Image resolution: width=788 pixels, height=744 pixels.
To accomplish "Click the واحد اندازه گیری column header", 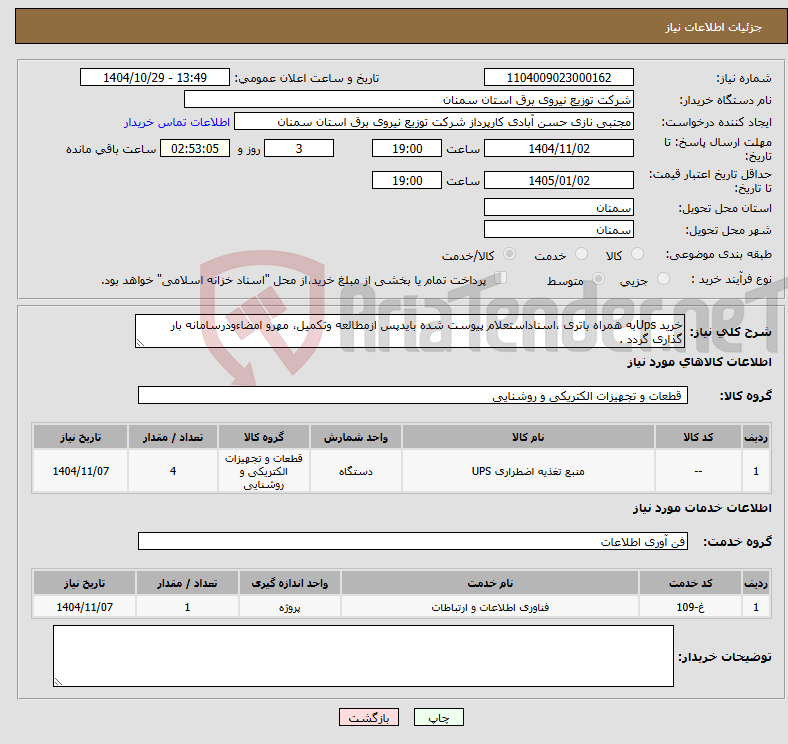I will (289, 583).
